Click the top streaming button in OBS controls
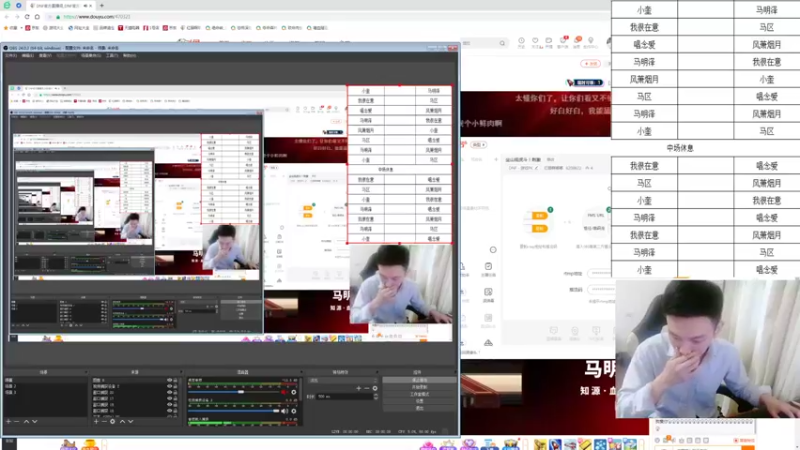This screenshot has width=800, height=450. tap(419, 380)
